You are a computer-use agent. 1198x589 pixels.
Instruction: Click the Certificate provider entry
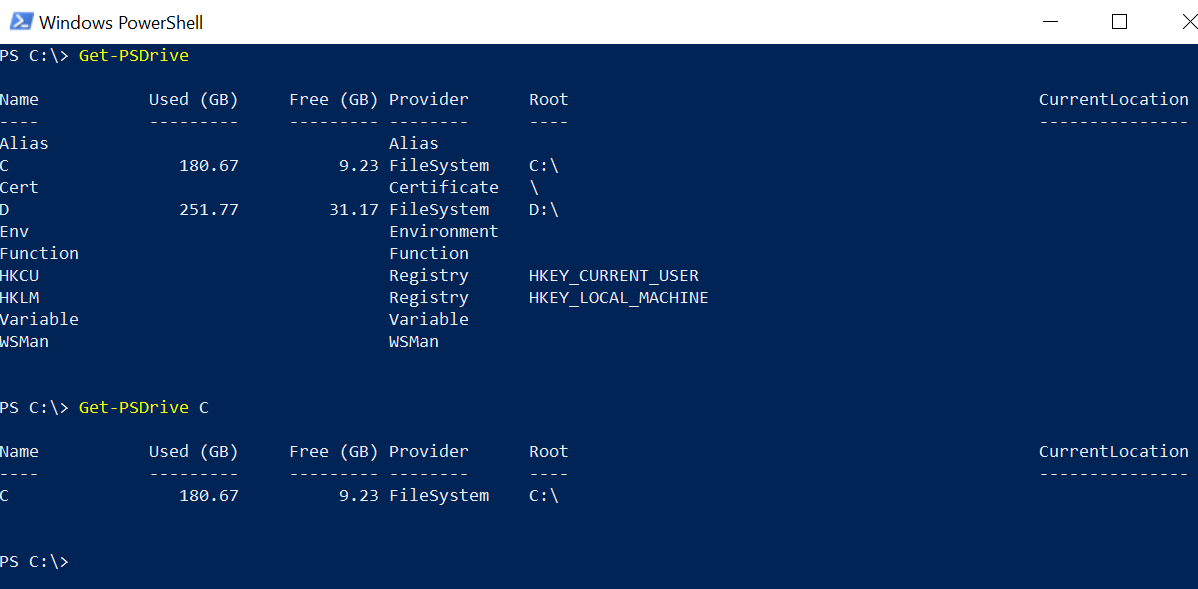[x=444, y=188]
